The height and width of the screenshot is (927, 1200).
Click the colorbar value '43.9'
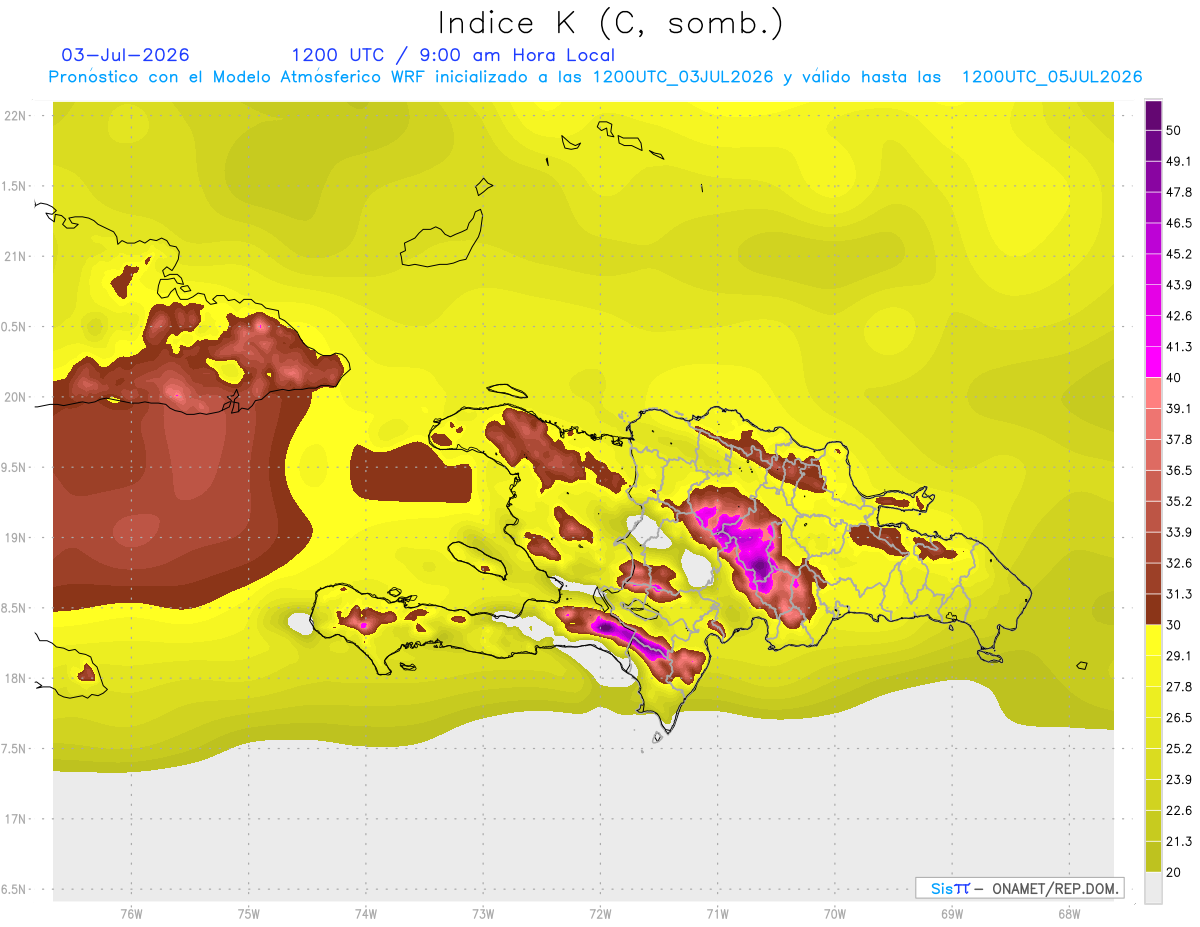(1179, 285)
